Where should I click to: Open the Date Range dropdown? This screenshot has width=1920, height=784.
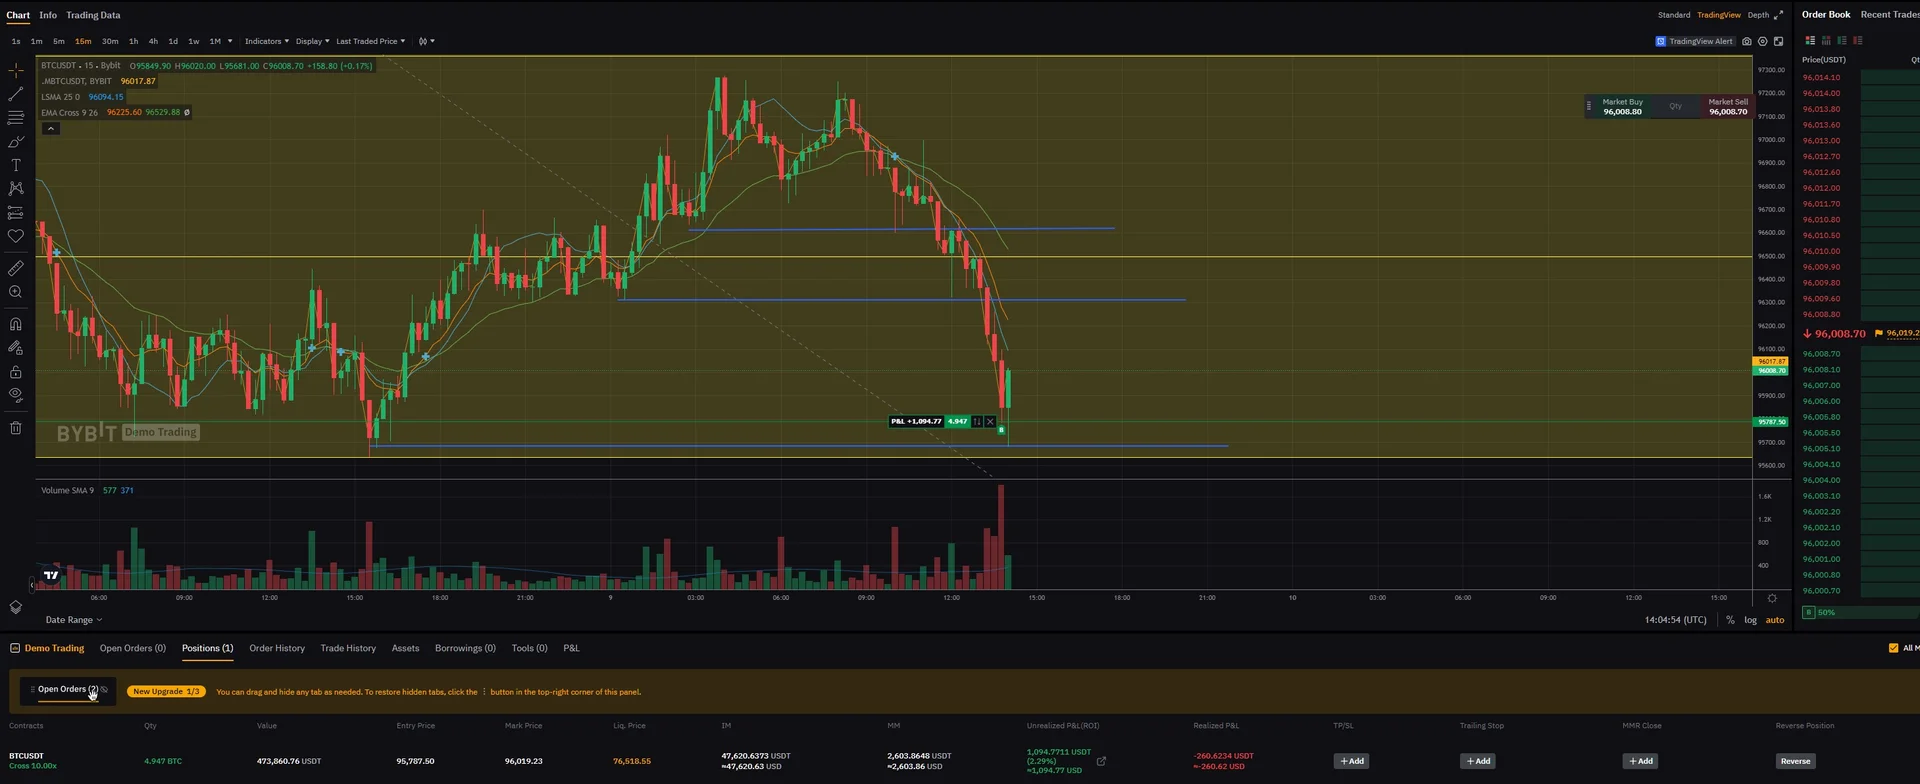(74, 620)
